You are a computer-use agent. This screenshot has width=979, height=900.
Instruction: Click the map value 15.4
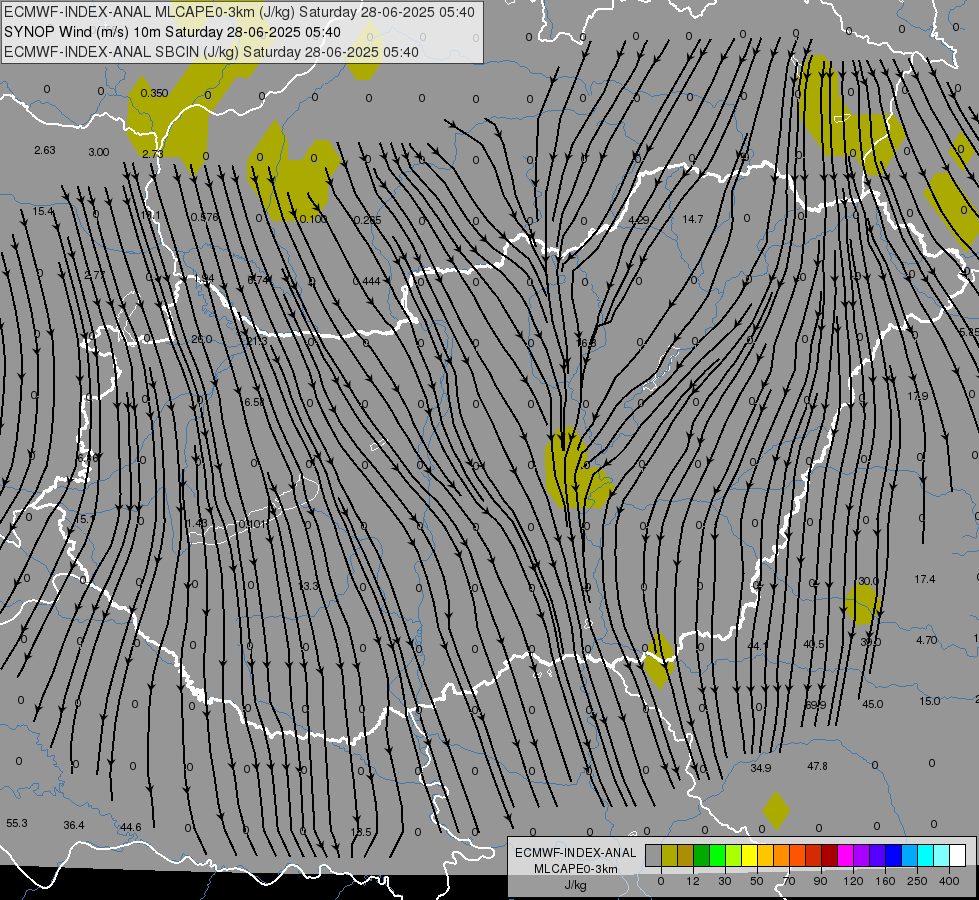click(x=43, y=211)
